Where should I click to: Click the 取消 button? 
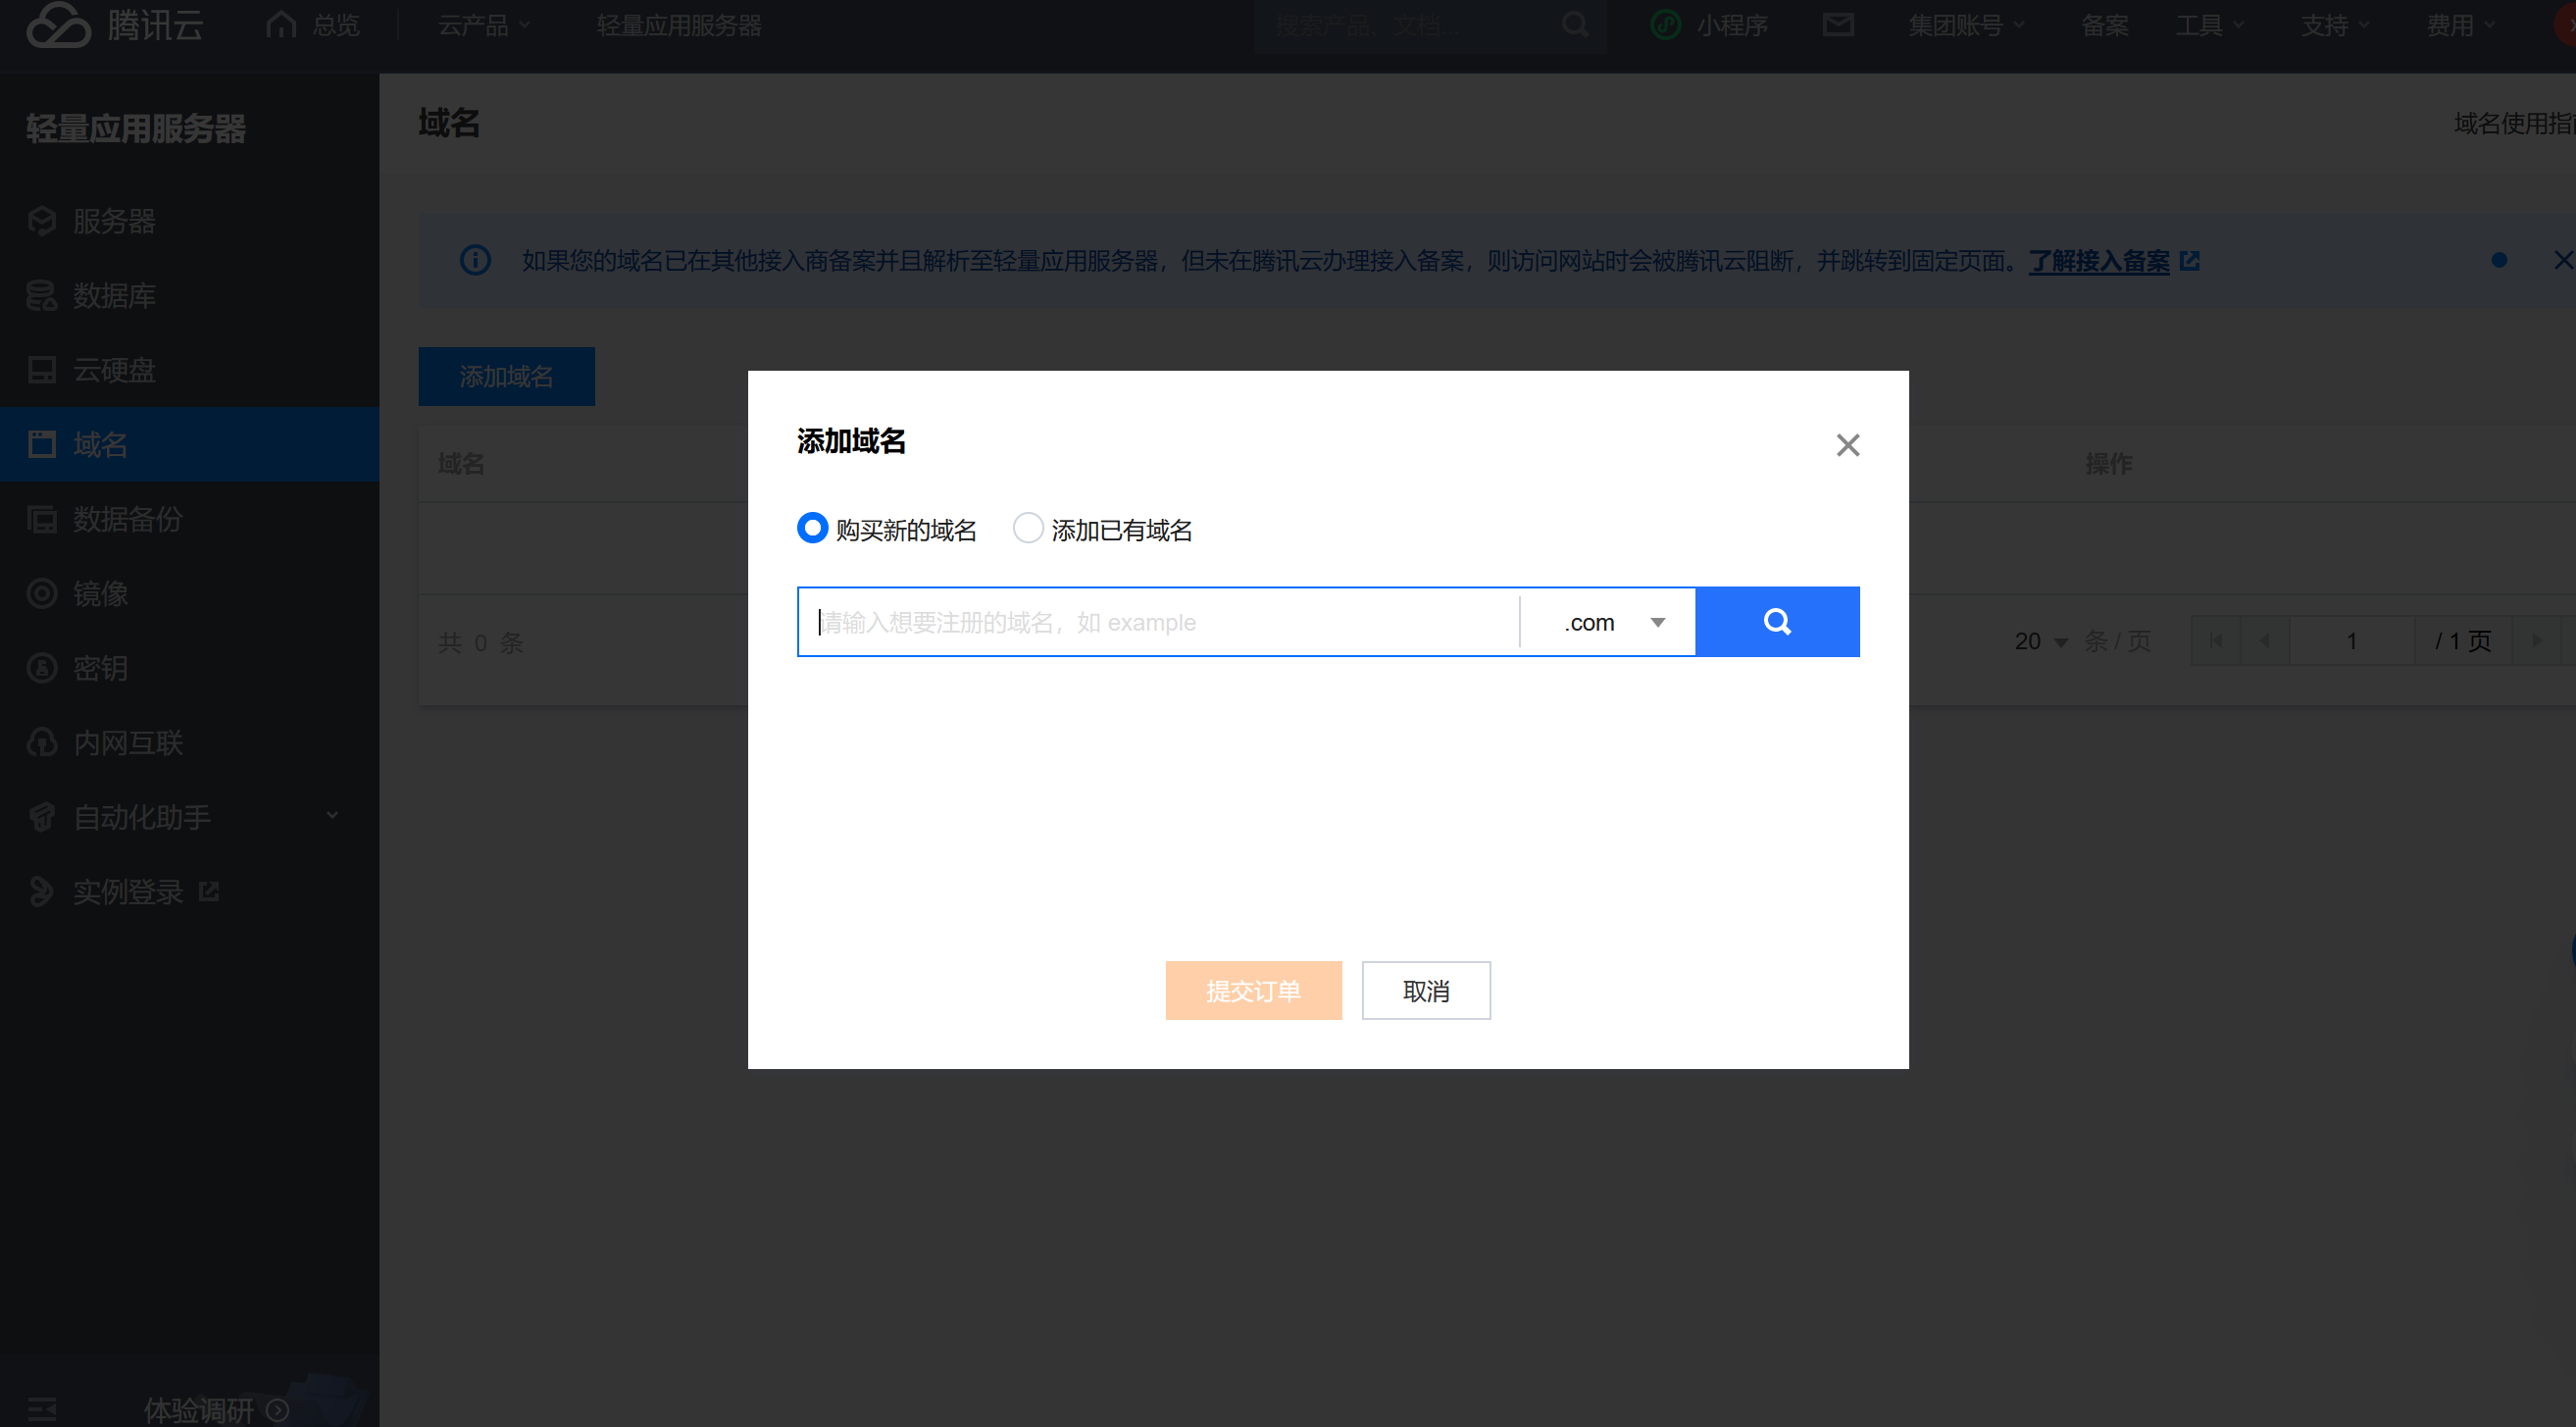(x=1426, y=990)
